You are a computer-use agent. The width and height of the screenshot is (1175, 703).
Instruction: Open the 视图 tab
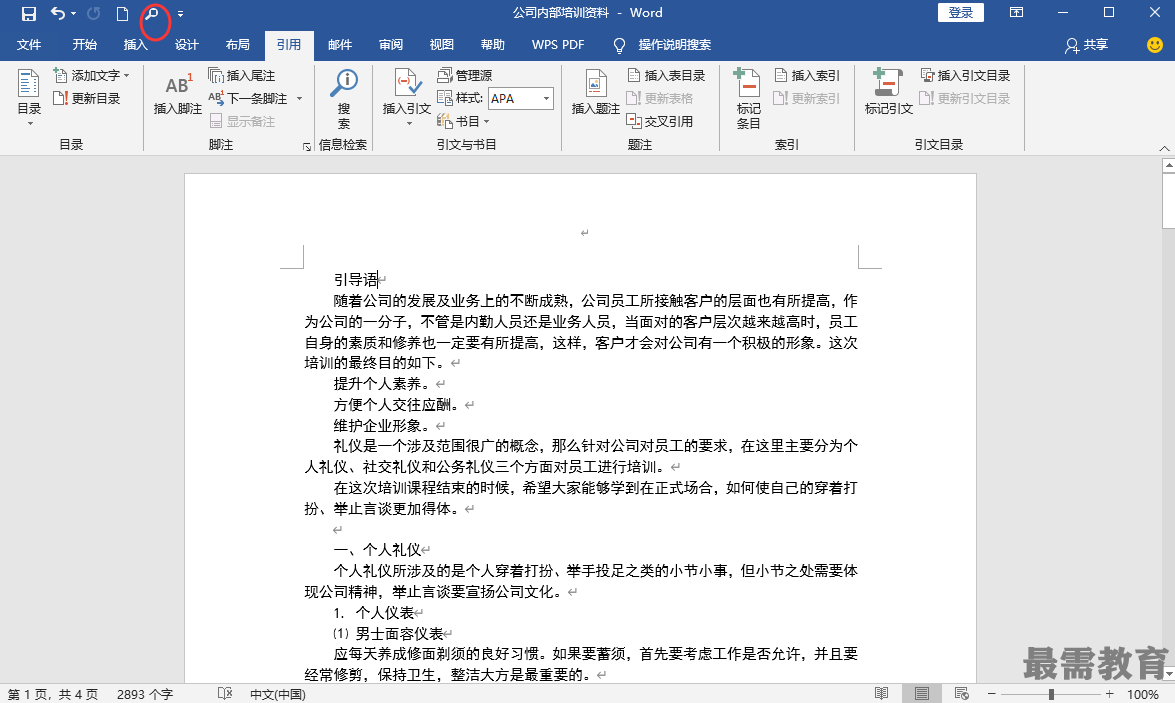(x=442, y=45)
